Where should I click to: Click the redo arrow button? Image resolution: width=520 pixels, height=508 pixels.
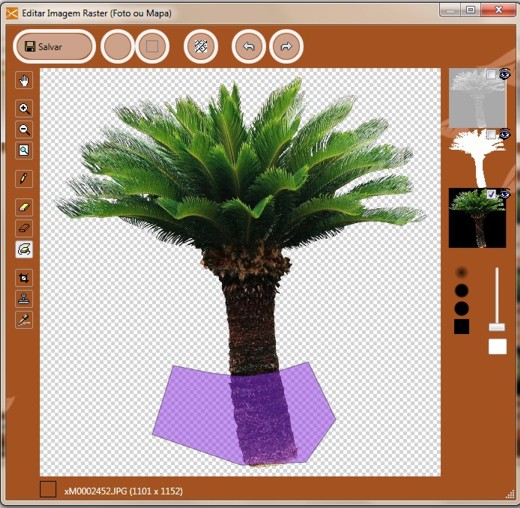pos(286,46)
